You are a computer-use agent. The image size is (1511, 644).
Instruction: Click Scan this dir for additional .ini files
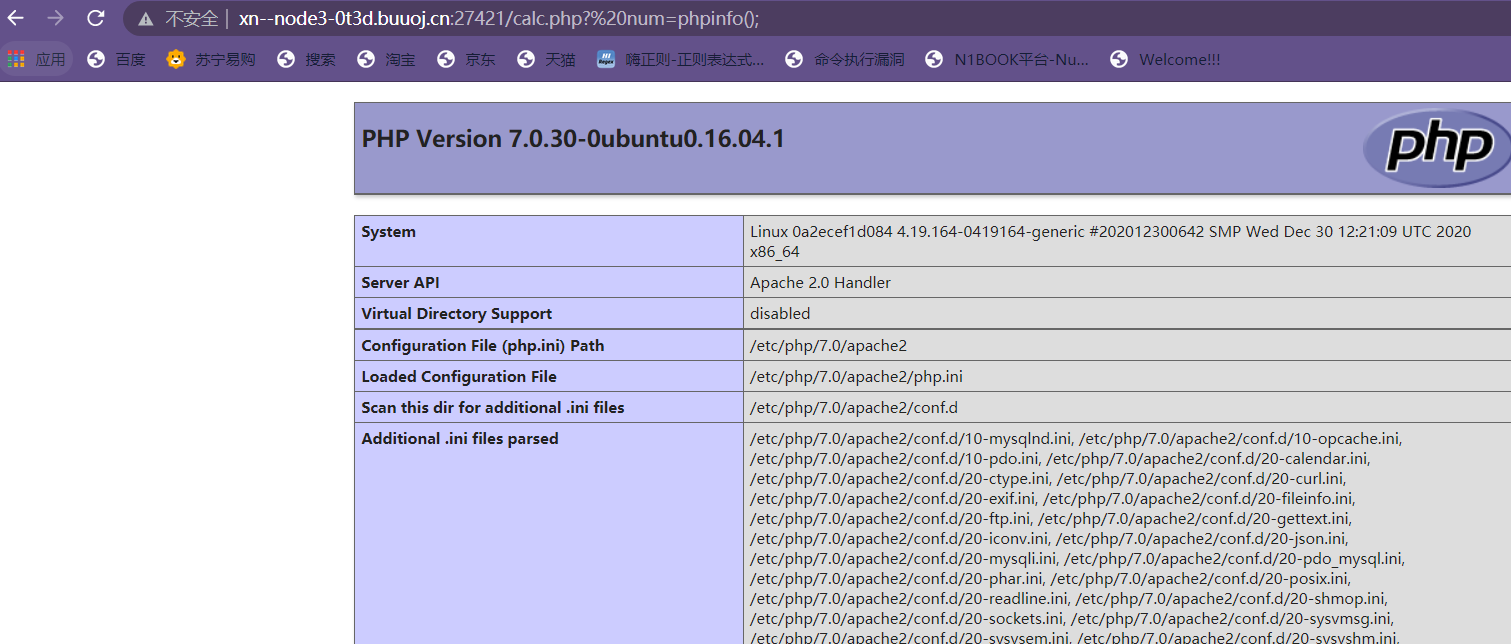point(493,408)
